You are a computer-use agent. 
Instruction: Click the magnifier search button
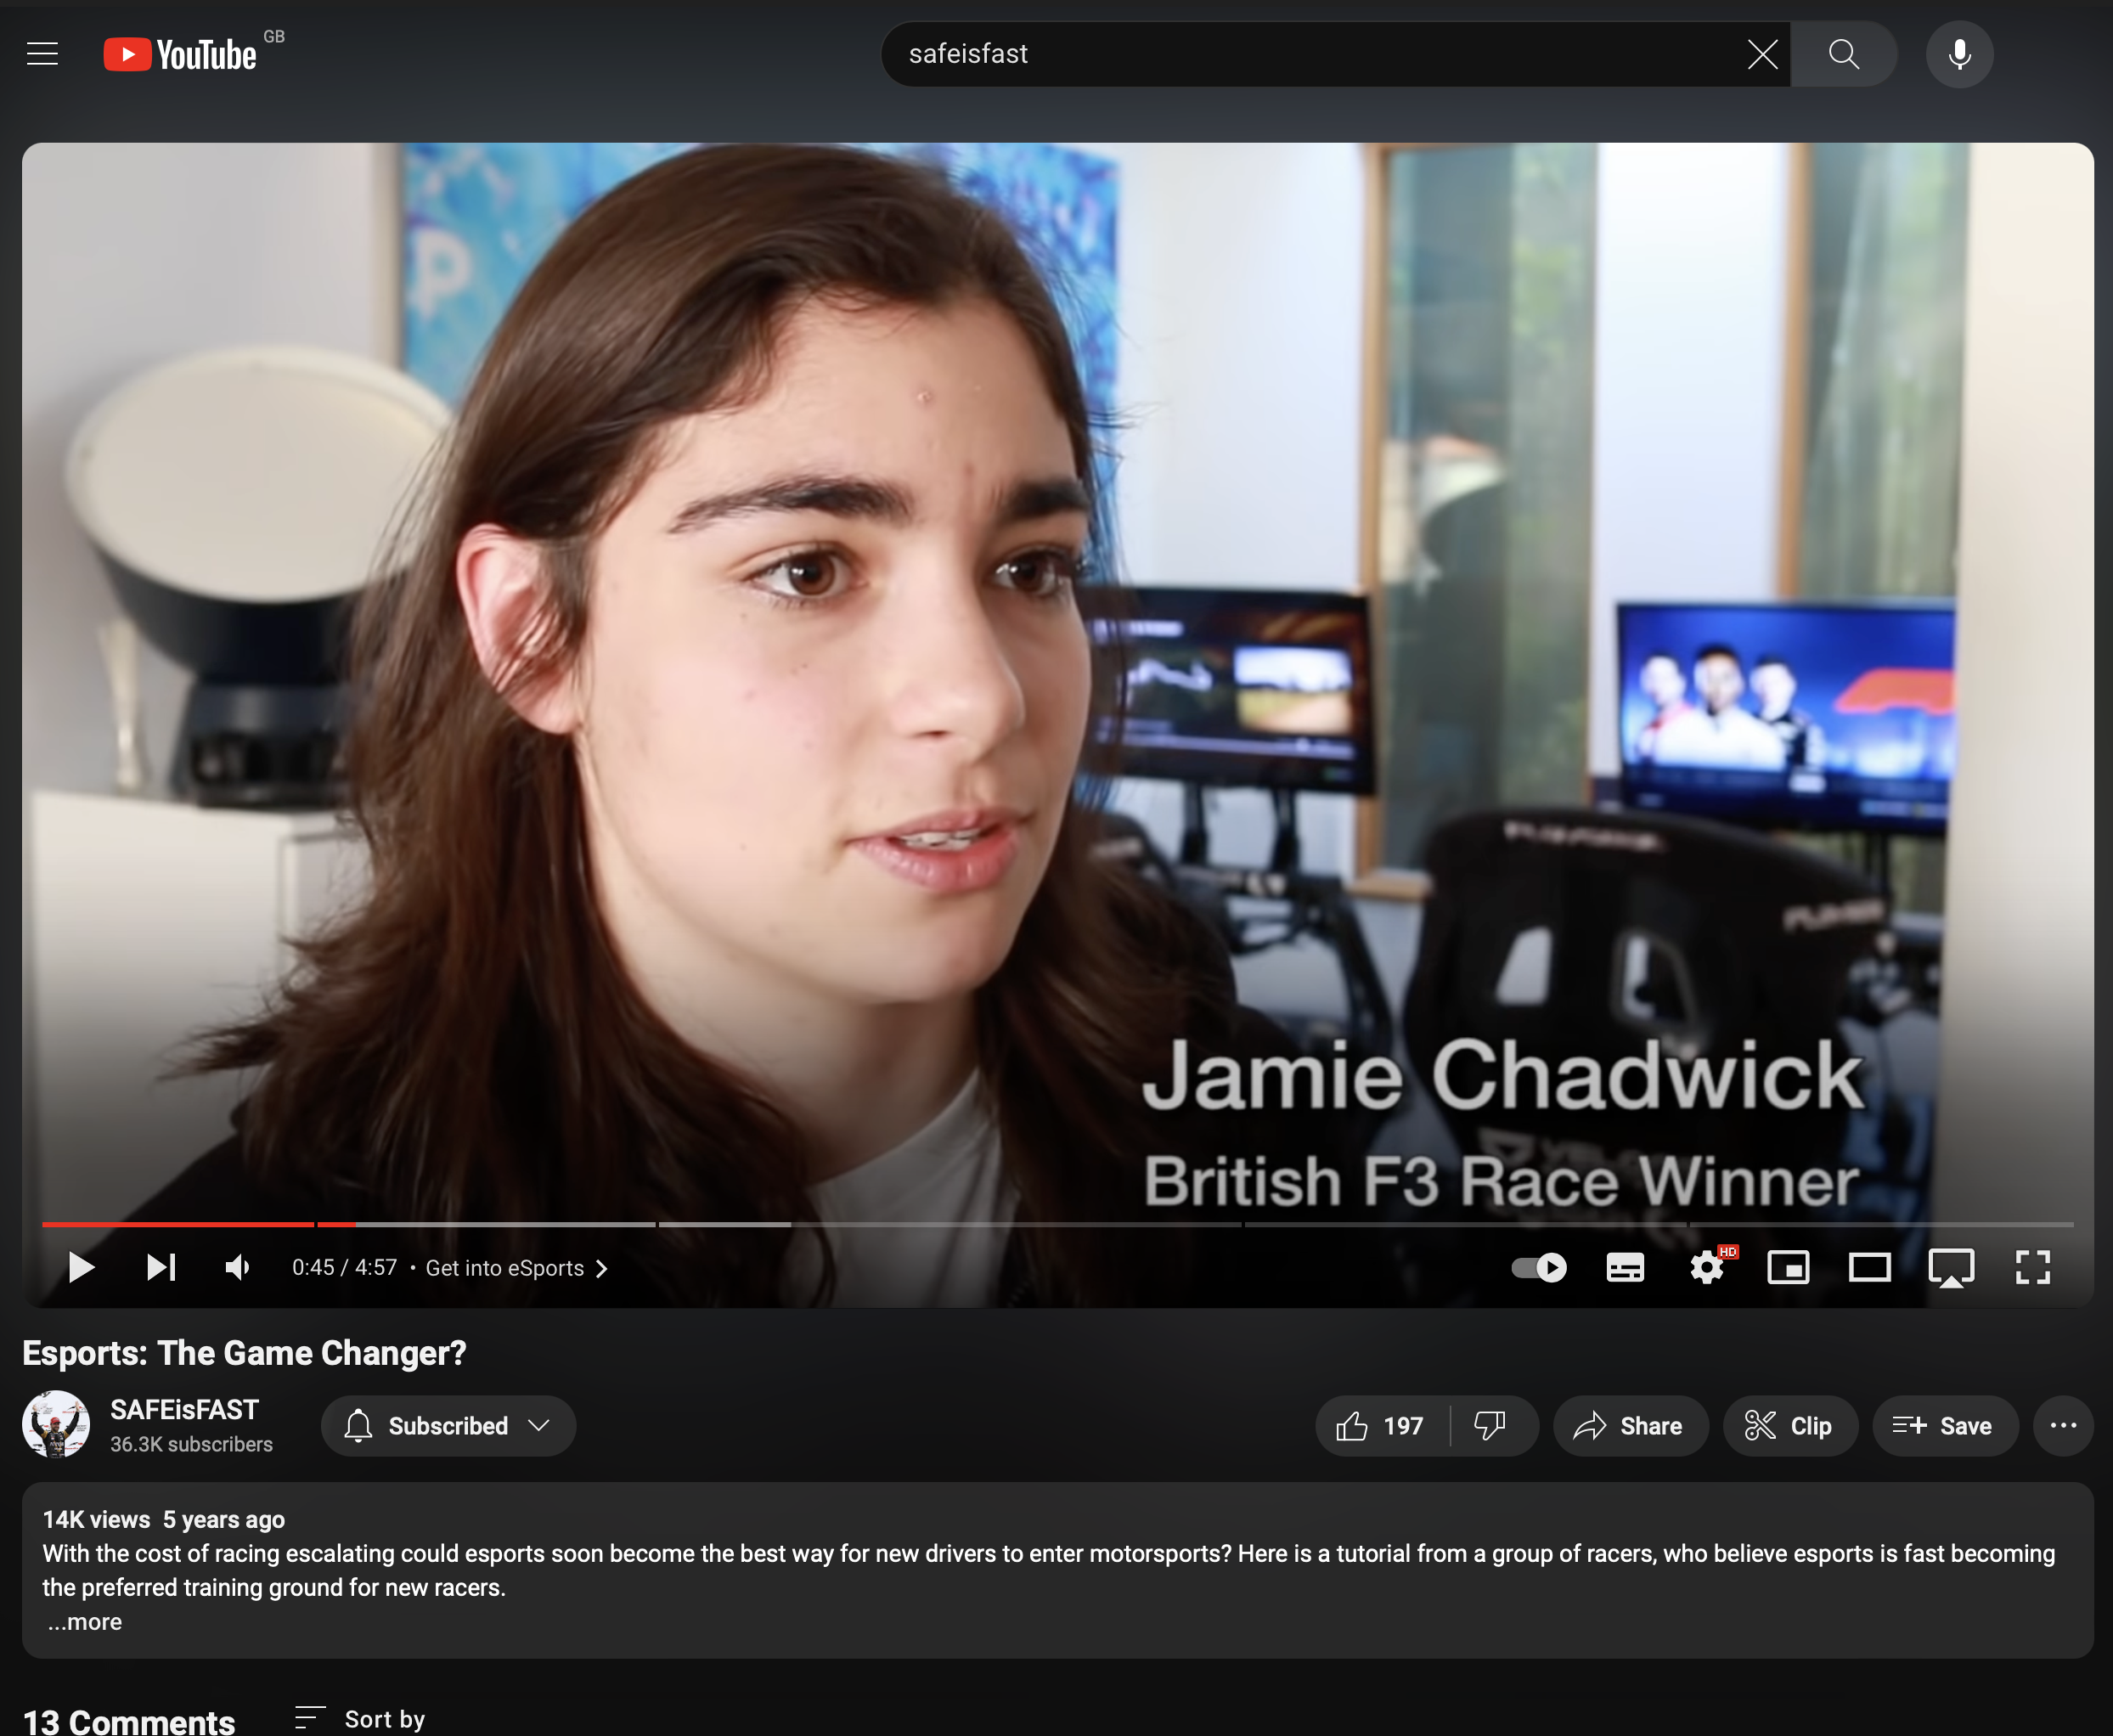(1843, 54)
